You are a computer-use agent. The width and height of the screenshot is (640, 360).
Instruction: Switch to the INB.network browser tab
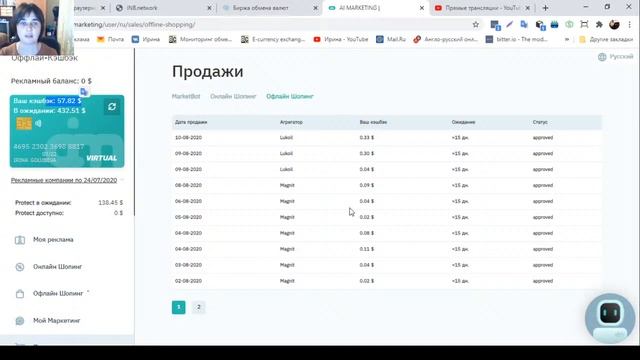pyautogui.click(x=163, y=8)
